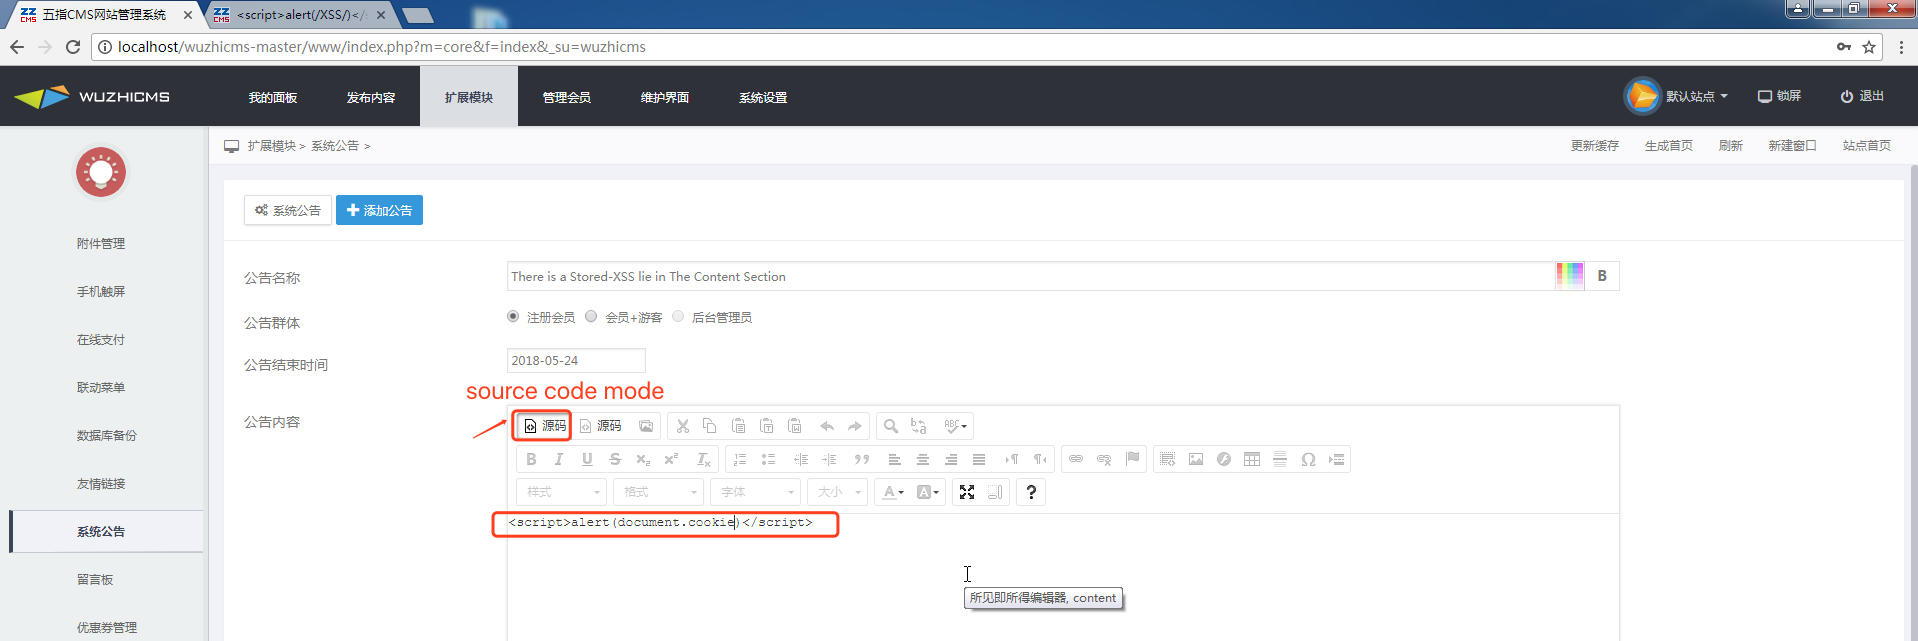Select 会员+游客 radio button
This screenshot has width=1918, height=641.
pos(591,316)
